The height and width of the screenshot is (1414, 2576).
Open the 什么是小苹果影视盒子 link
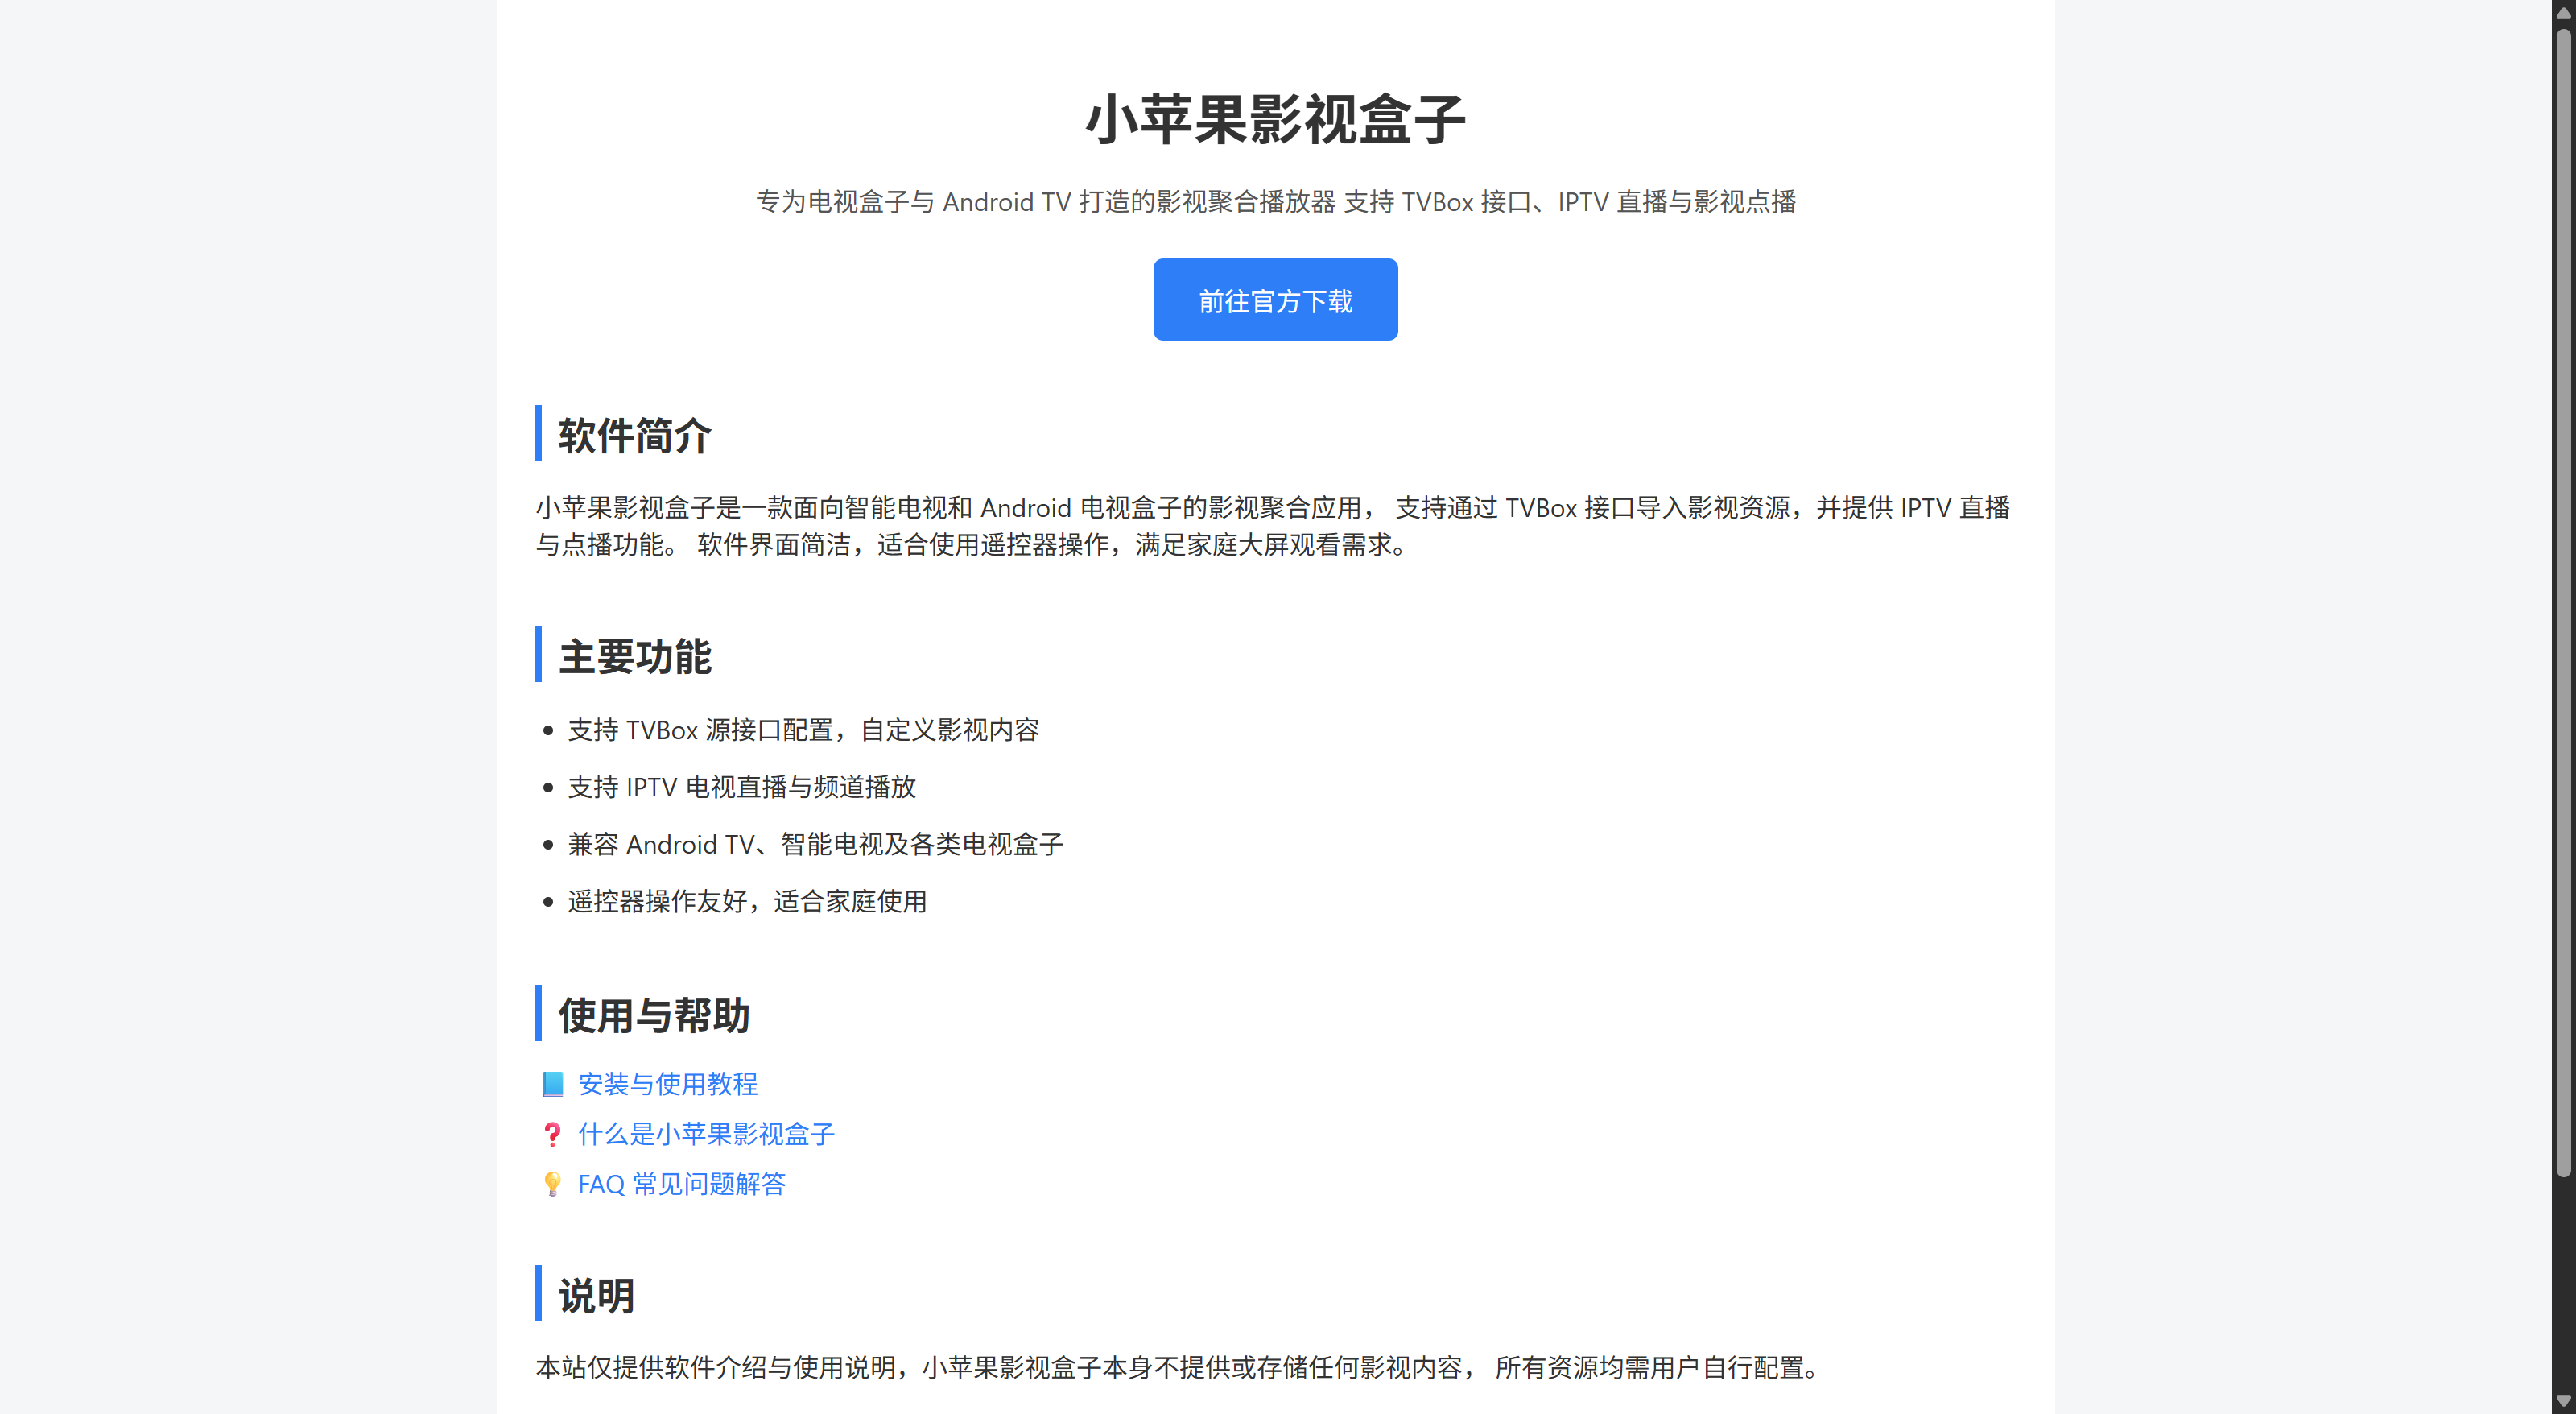click(705, 1133)
